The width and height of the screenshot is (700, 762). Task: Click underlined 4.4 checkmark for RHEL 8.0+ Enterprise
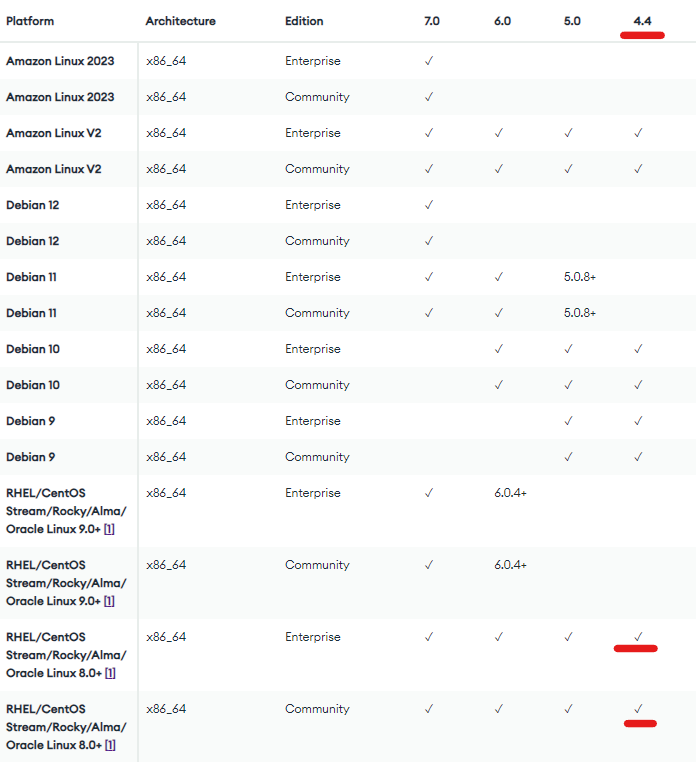(638, 637)
